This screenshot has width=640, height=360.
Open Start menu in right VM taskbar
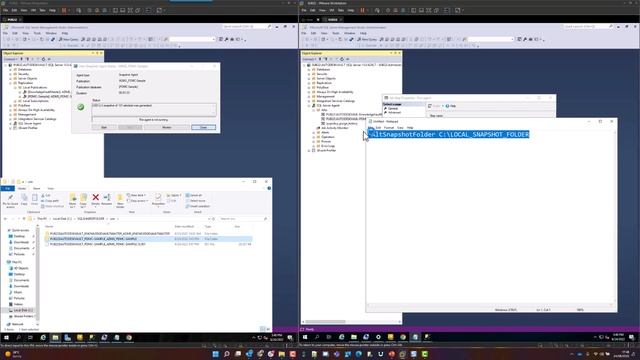[305, 337]
